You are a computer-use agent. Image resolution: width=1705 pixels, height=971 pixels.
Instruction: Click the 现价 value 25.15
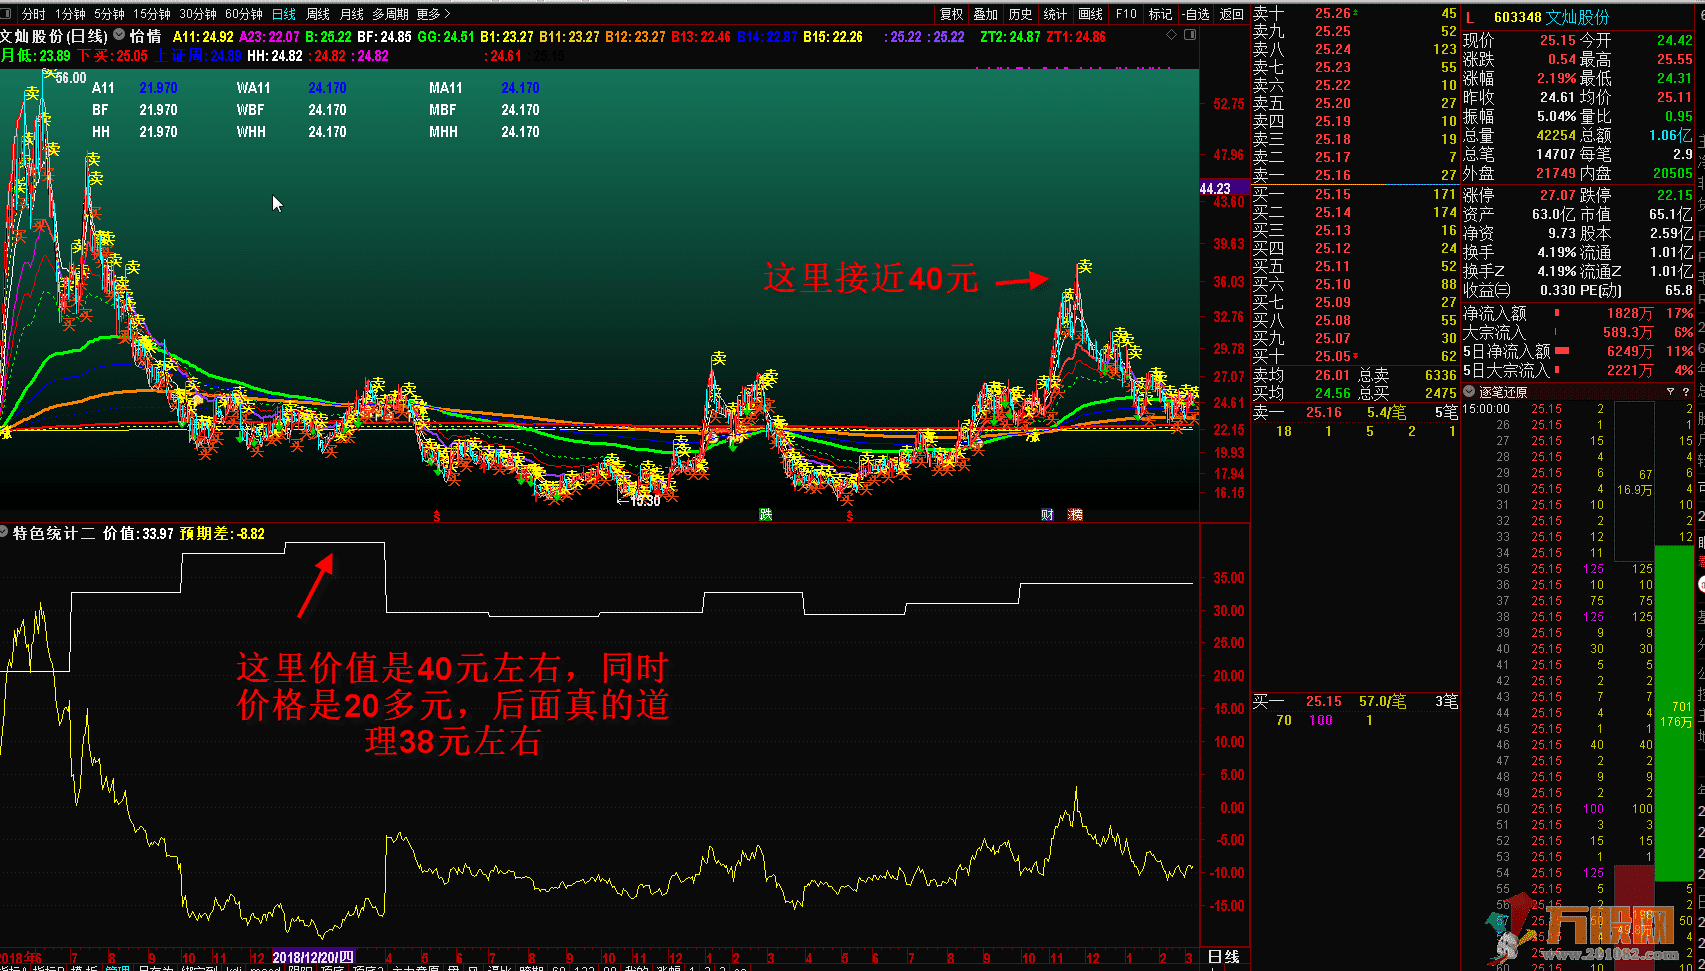pos(1557,40)
